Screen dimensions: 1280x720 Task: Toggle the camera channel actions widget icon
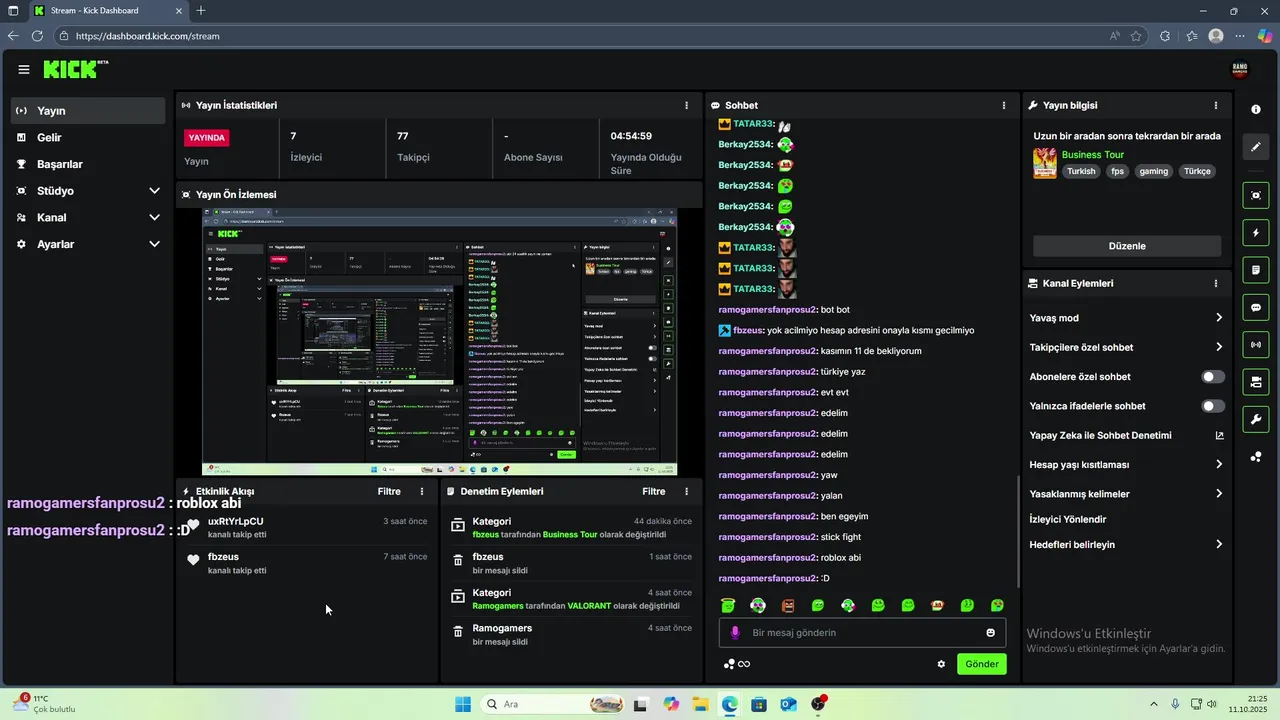click(1256, 382)
